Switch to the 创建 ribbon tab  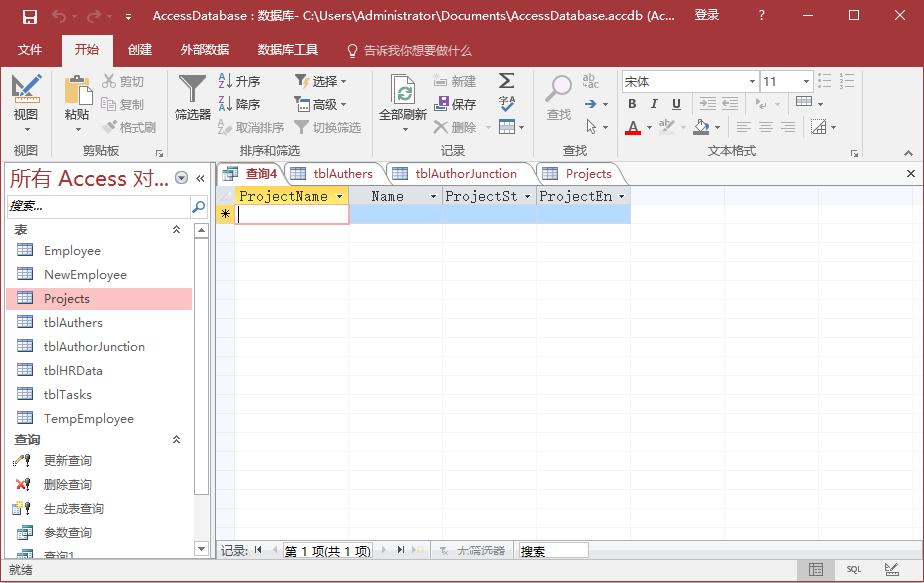[140, 50]
